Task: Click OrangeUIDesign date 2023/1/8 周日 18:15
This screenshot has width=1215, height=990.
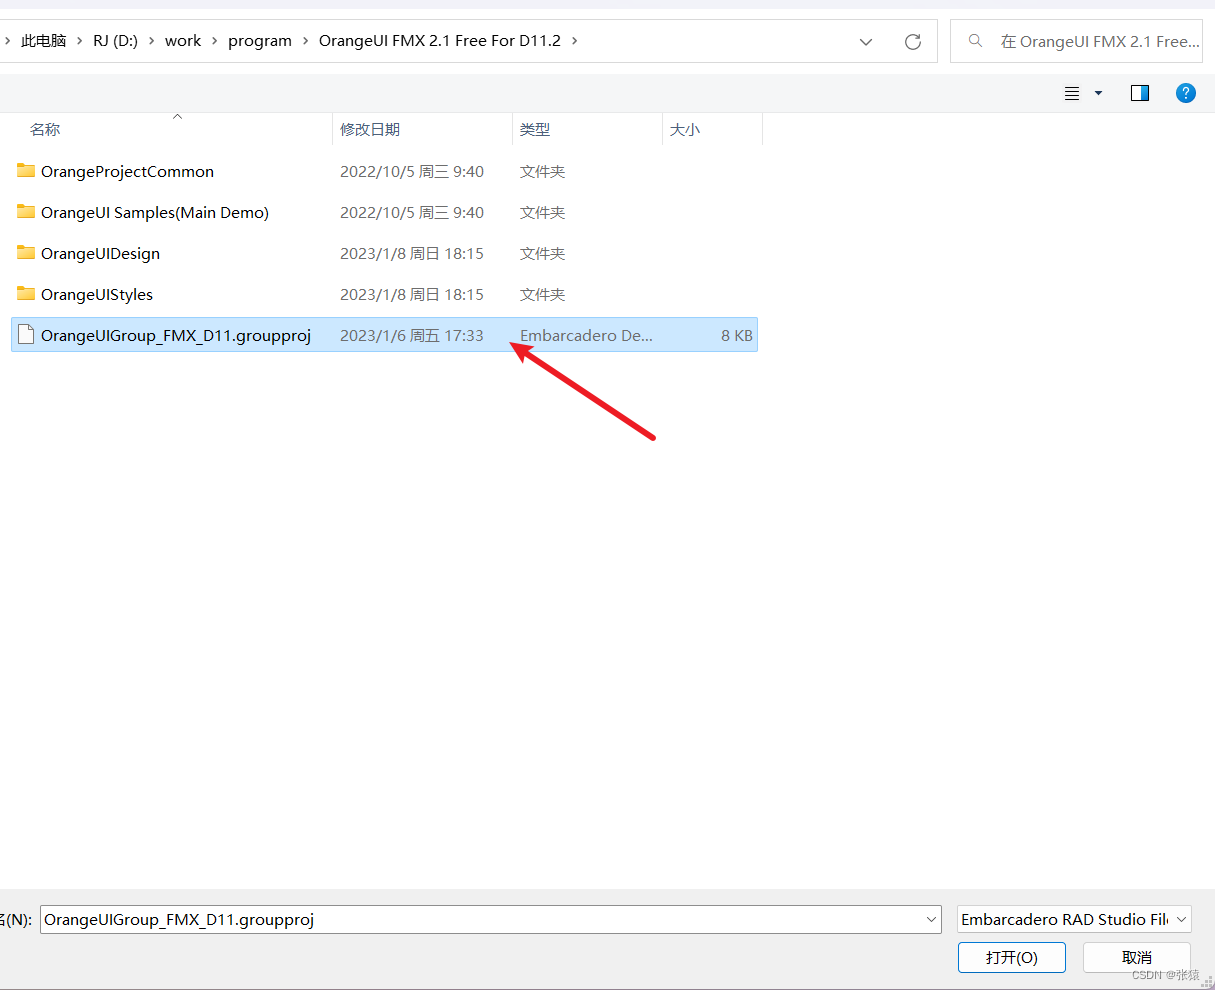Action: pos(412,253)
